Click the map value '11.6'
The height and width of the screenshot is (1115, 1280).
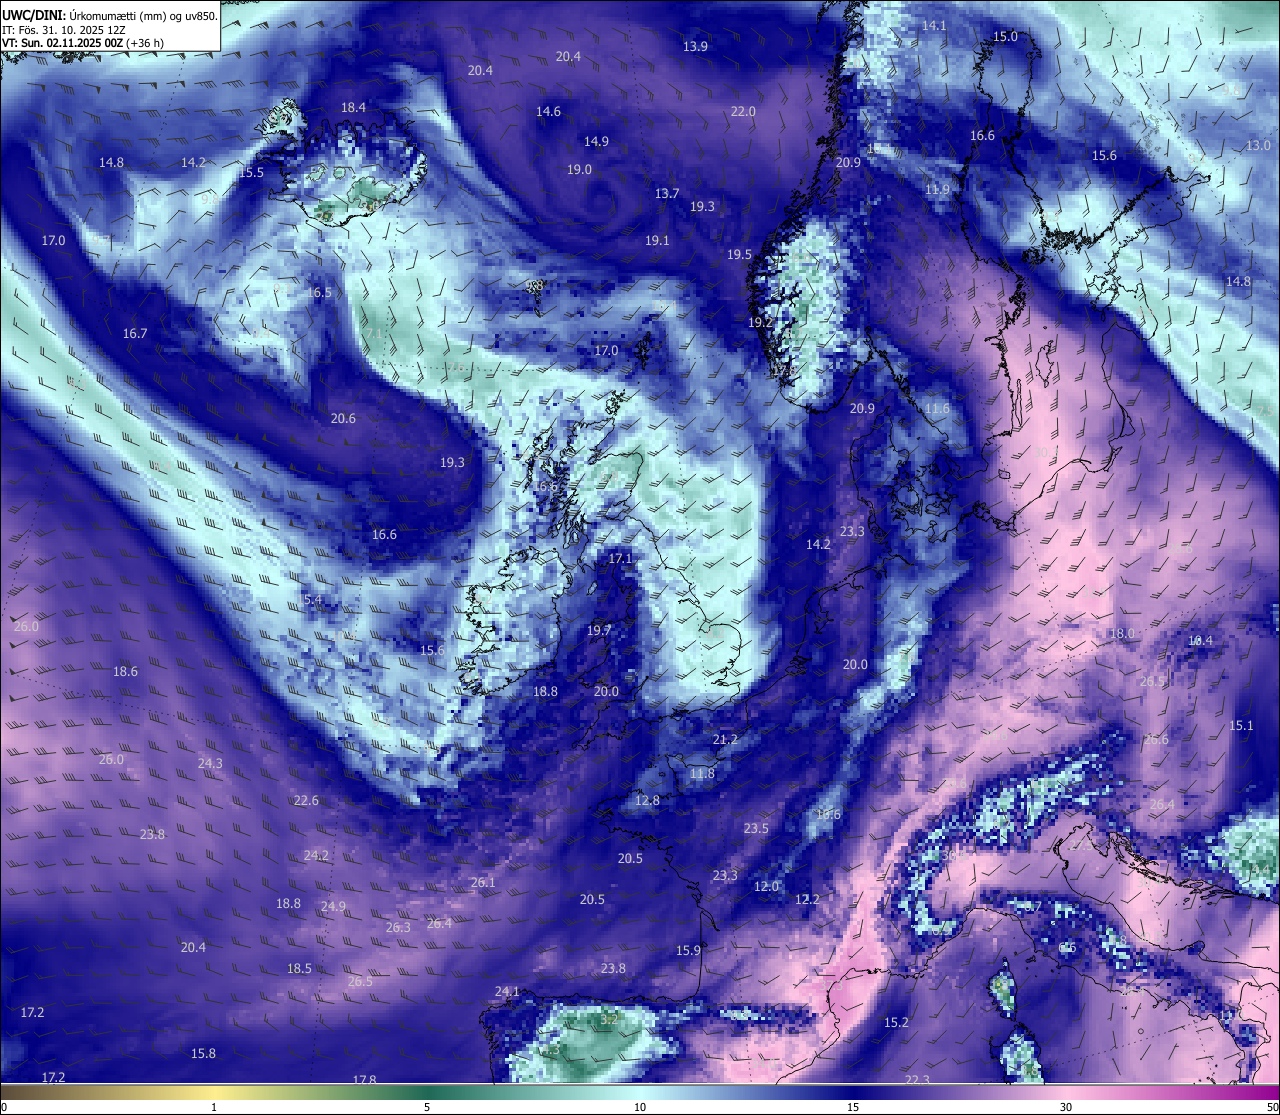[x=937, y=409]
